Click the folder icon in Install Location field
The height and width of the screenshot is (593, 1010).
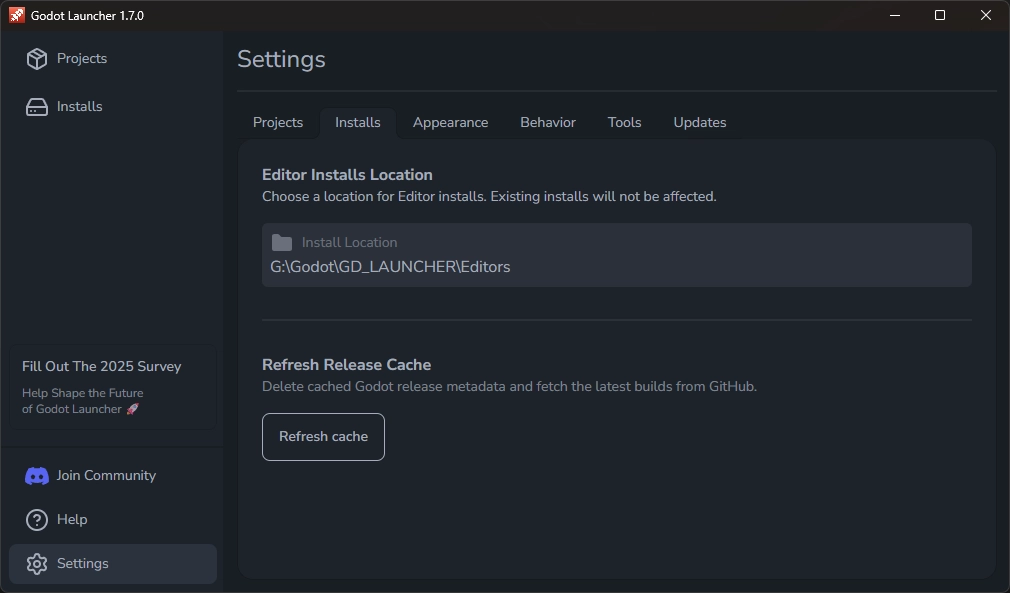281,241
